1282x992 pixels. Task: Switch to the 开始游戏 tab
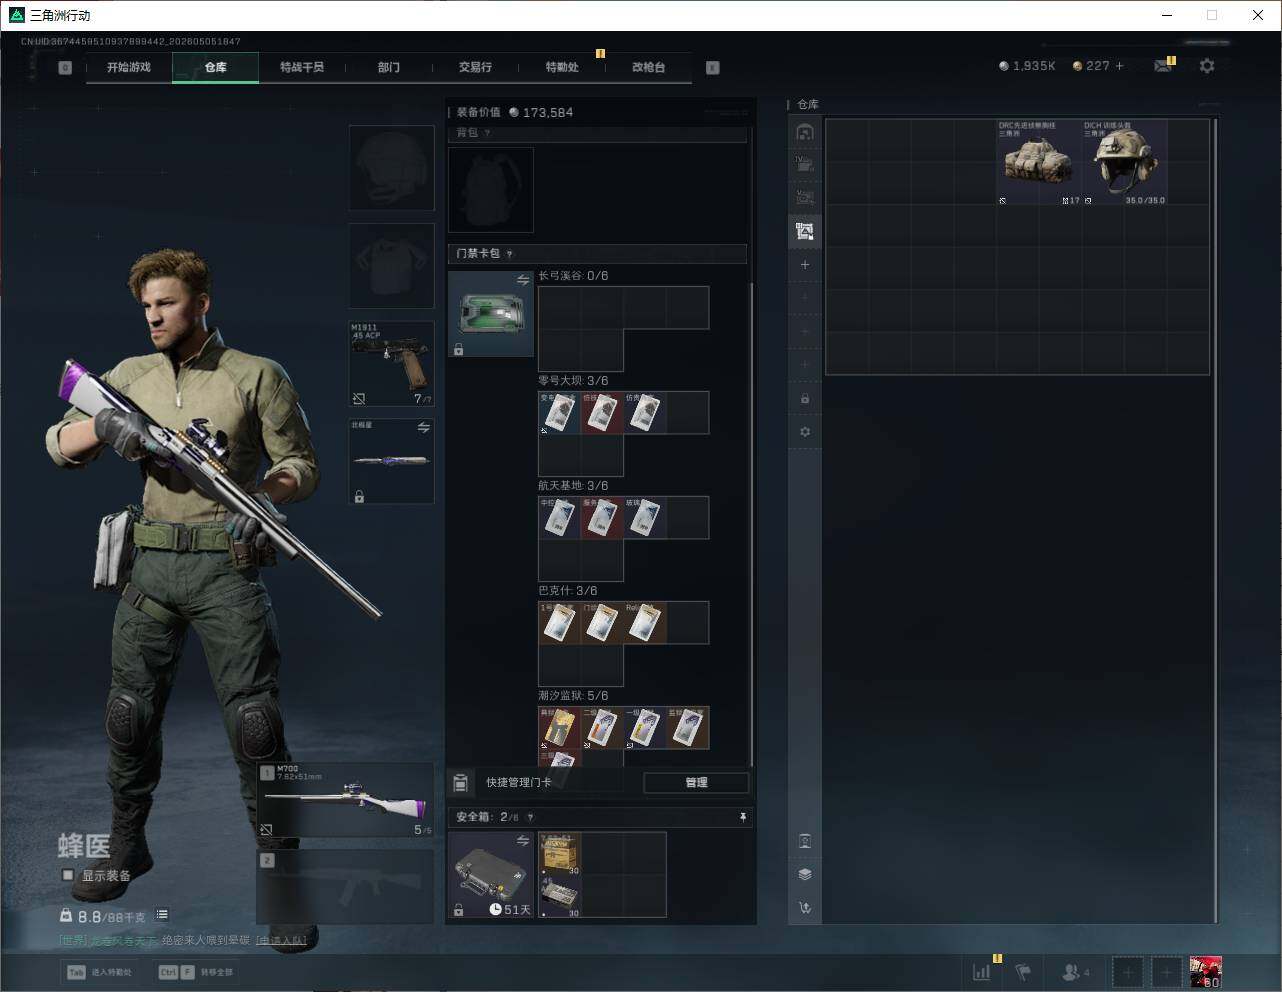click(129, 67)
